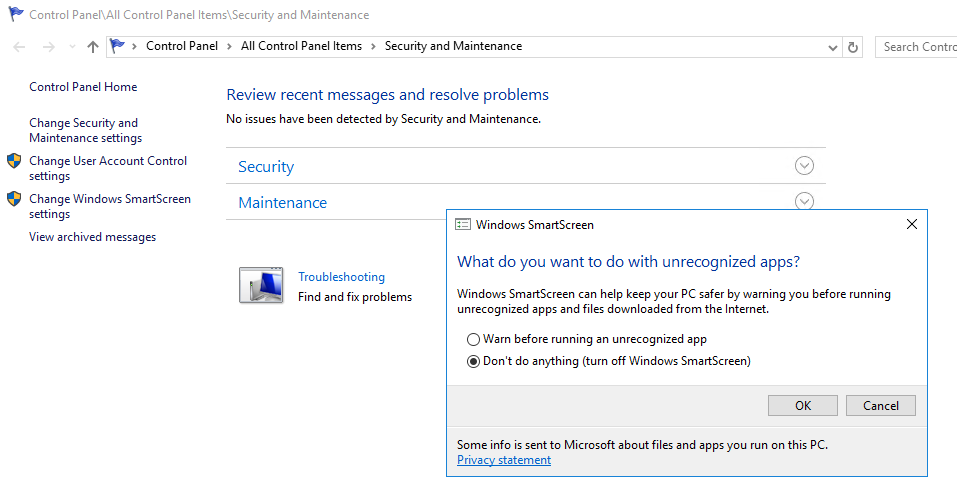This screenshot has height=488, width=957.
Task: Expand the Security section chevron
Action: click(x=804, y=166)
